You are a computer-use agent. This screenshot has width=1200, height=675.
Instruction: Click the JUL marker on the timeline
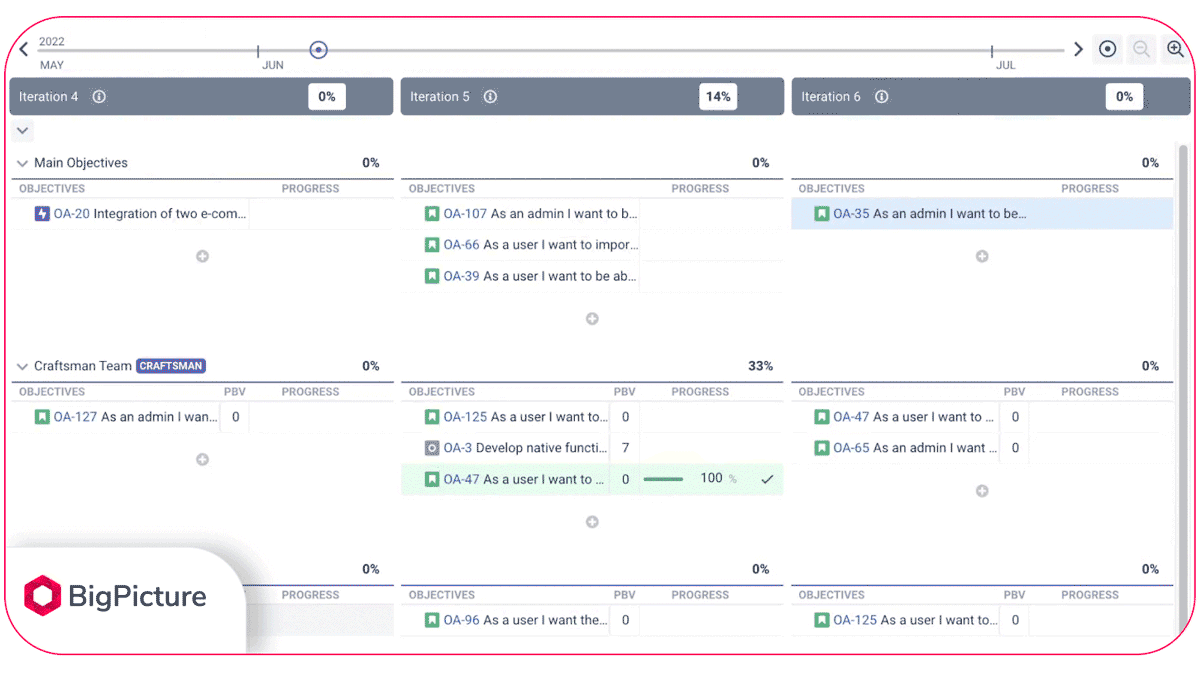[x=1005, y=65]
